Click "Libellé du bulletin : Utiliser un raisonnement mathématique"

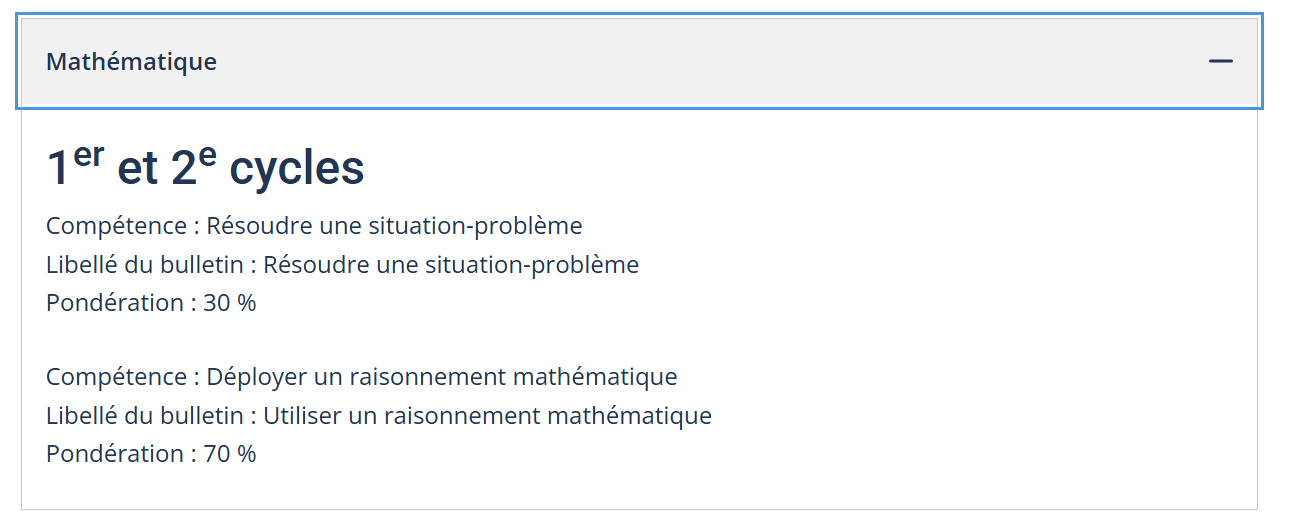(379, 416)
